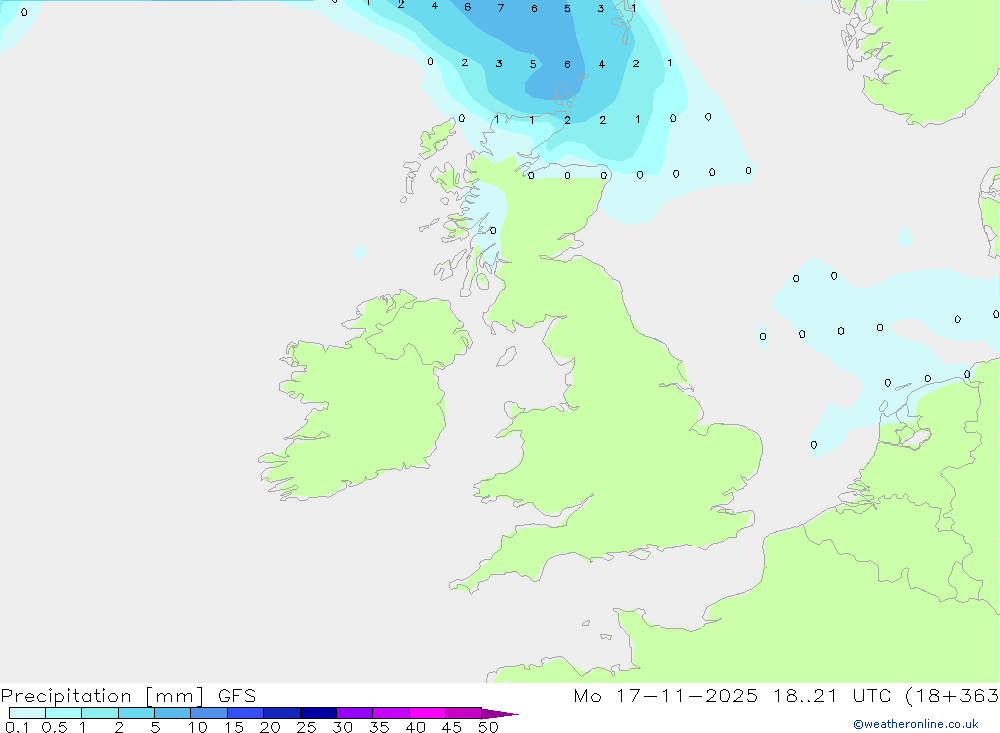This screenshot has width=1000, height=733.
Task: Click the 30–35 mm purple legend swatch
Action: [x=355, y=713]
